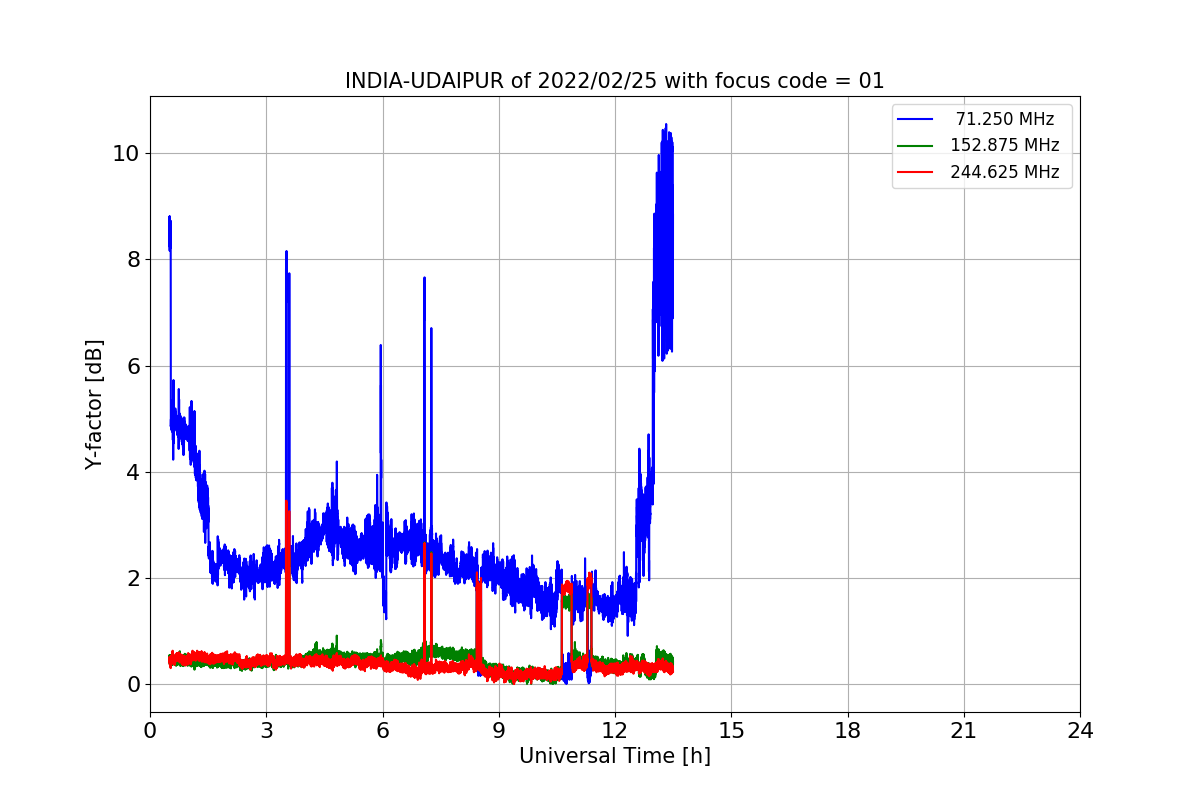Click the x-axis tick label '24'
This screenshot has width=1200, height=800.
[x=1080, y=731]
